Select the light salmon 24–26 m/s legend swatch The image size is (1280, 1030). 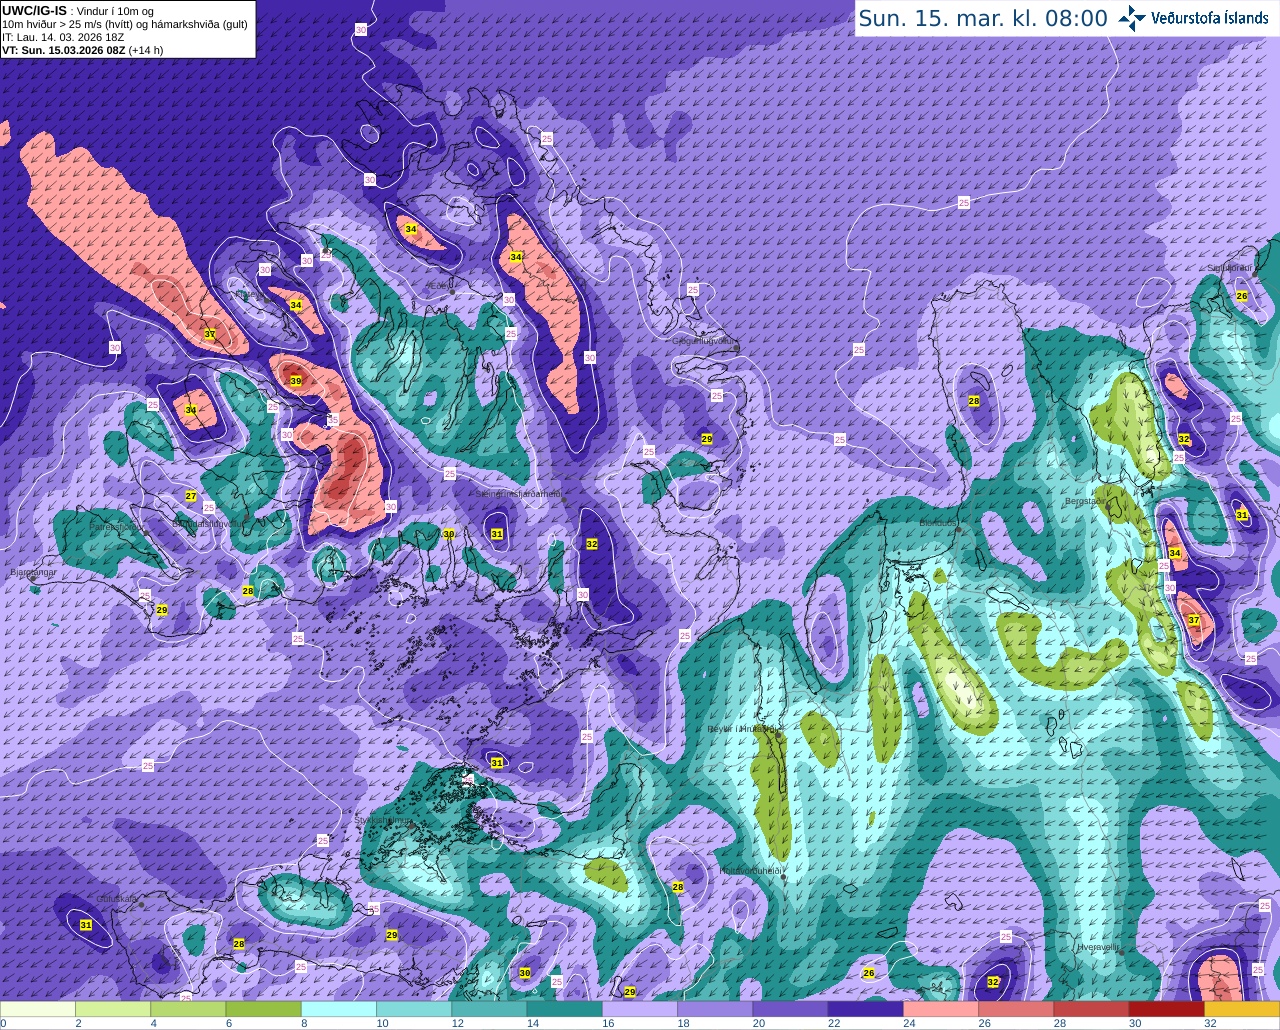[x=941, y=1009]
